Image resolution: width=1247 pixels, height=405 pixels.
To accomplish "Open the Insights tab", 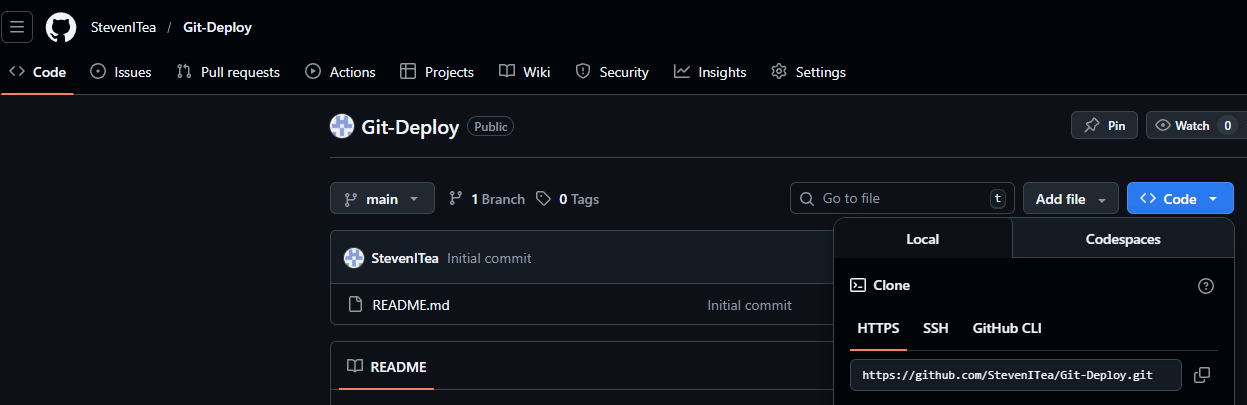I will (710, 72).
